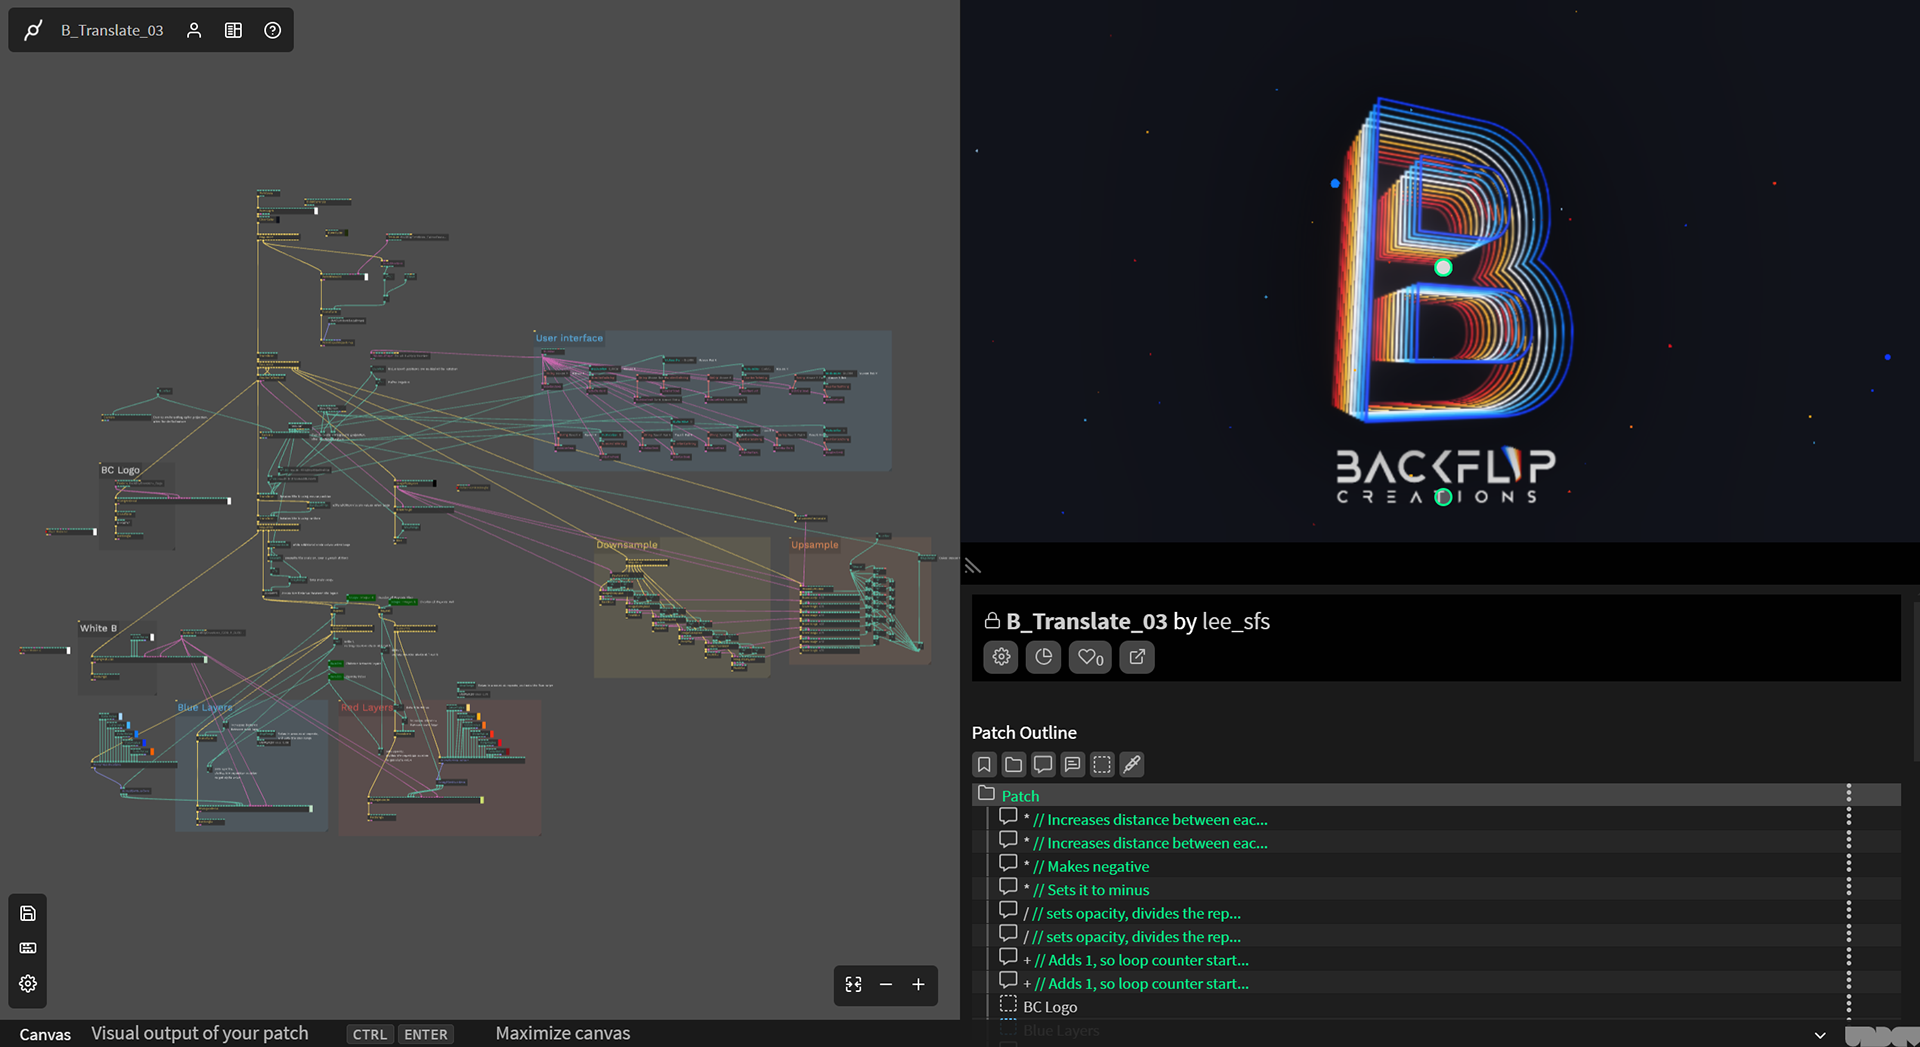1920x1047 pixels.
Task: Click the B_Translate_03 patch name in top bar
Action: click(112, 30)
